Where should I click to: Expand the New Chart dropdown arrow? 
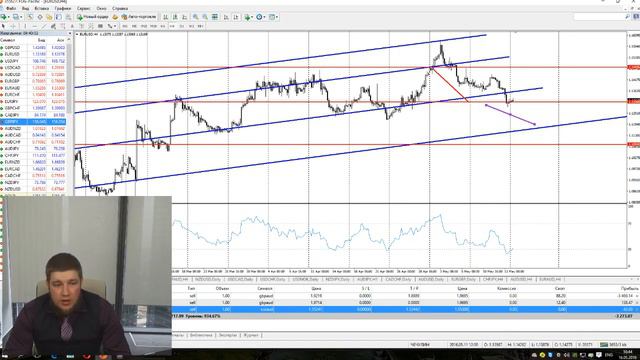9,17
